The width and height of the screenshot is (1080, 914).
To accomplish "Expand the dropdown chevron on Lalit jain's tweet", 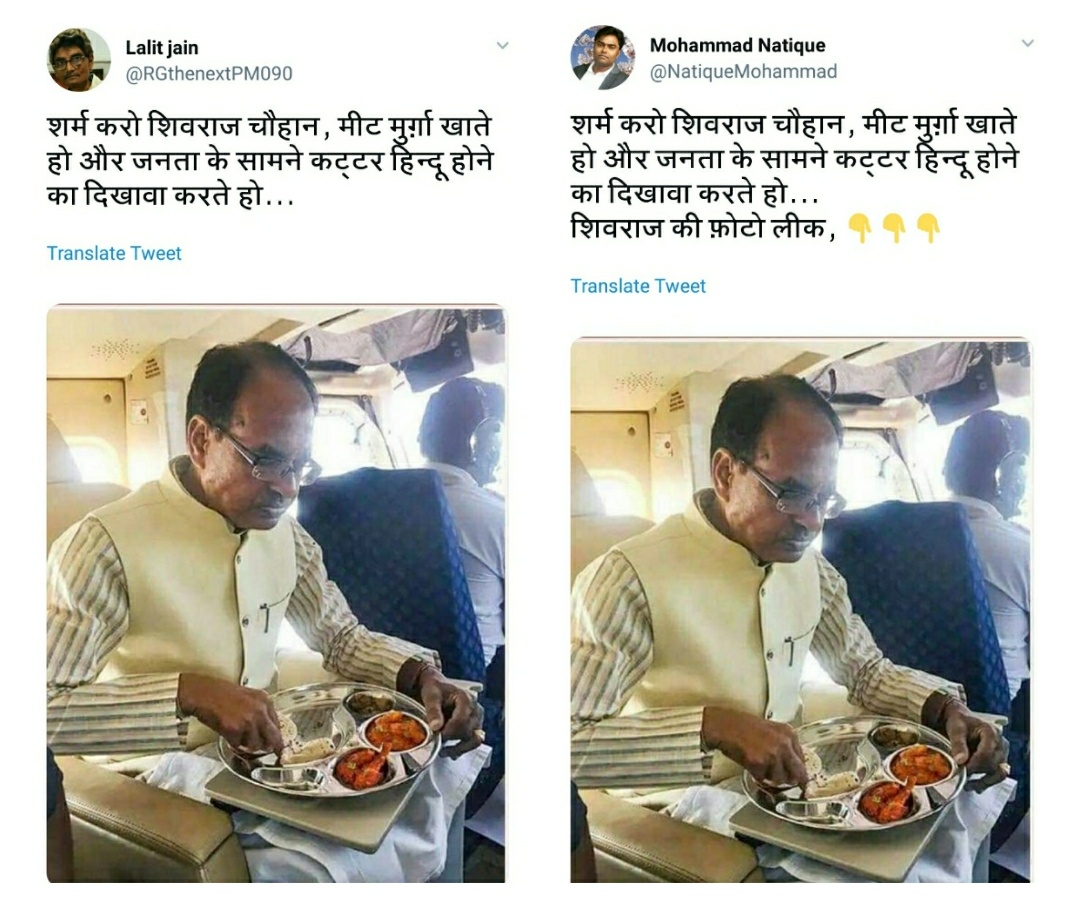I will (x=503, y=45).
